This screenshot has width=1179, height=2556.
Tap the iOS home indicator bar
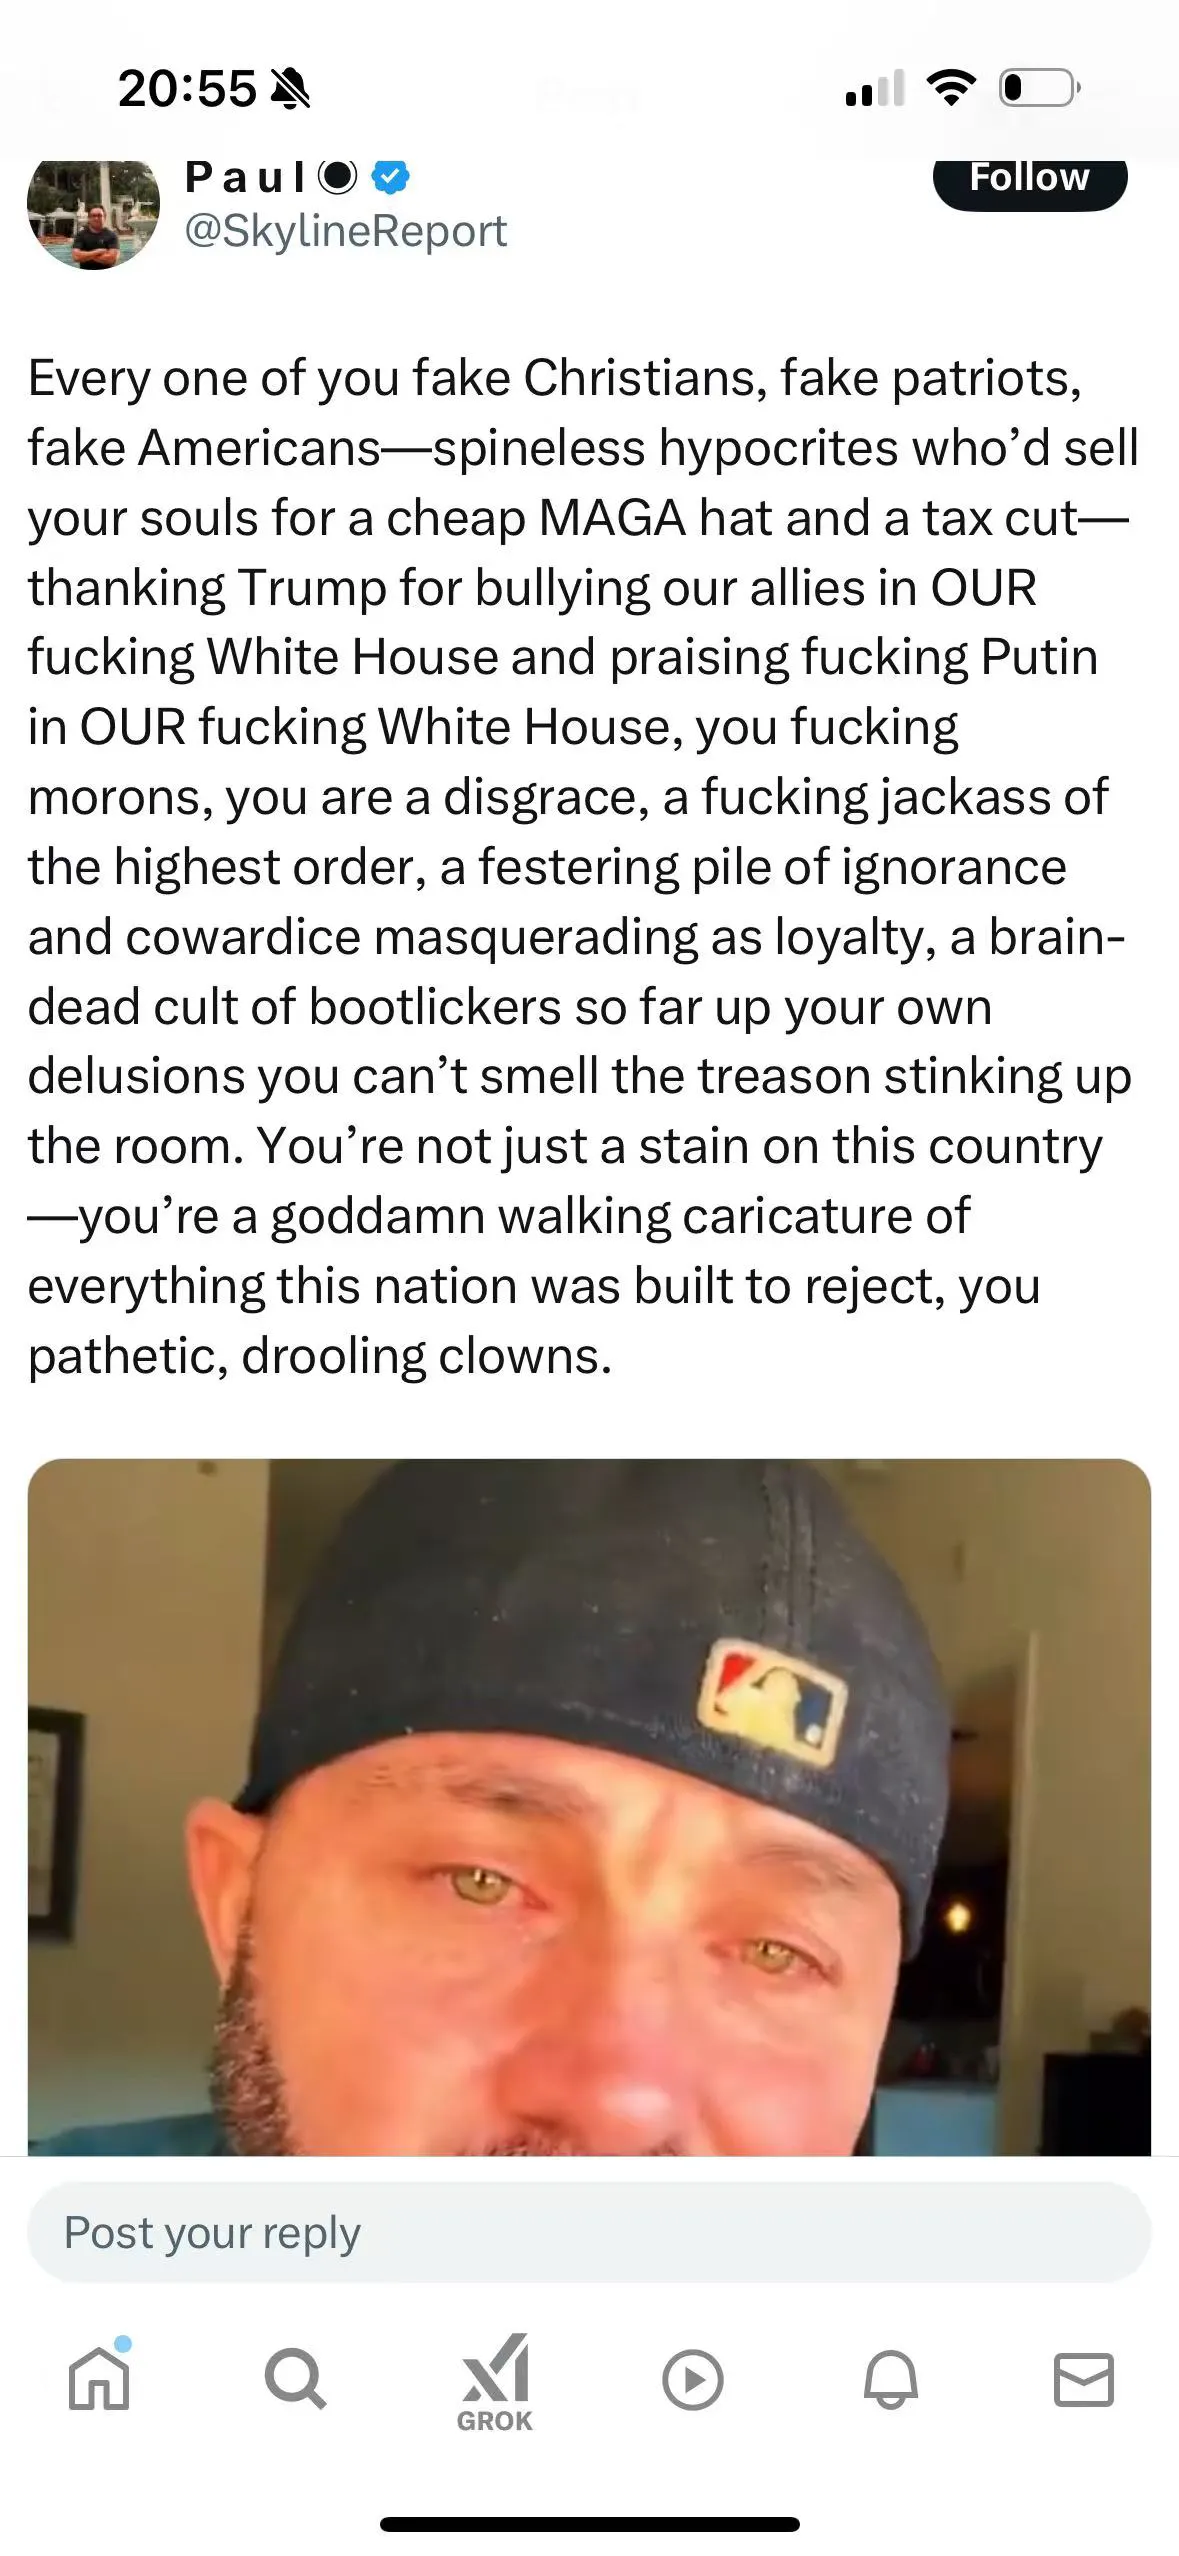(589, 2524)
